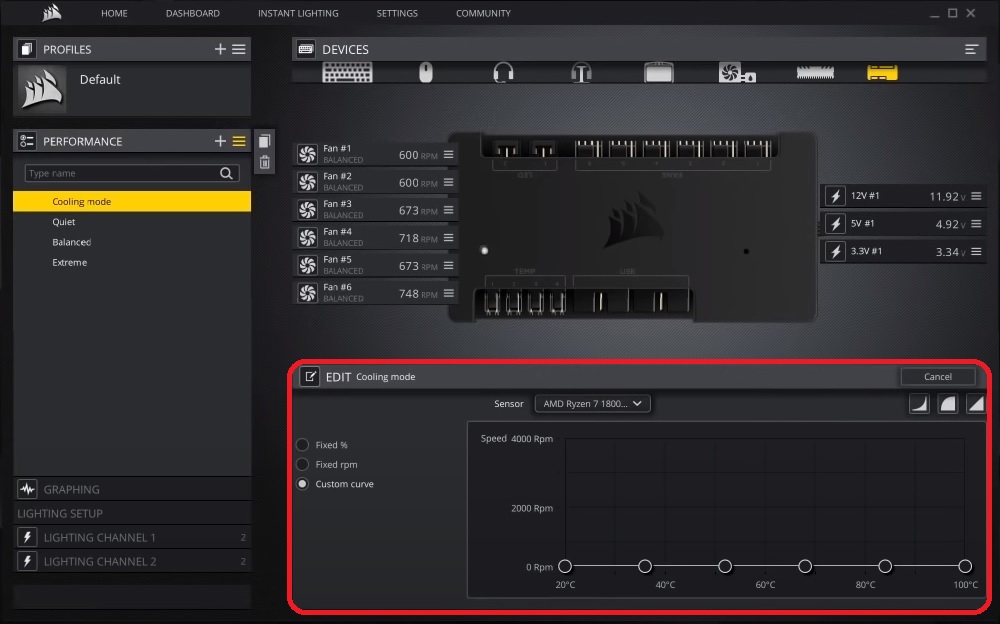The height and width of the screenshot is (624, 1000).
Task: Open the keyboard device icon
Action: coord(347,72)
